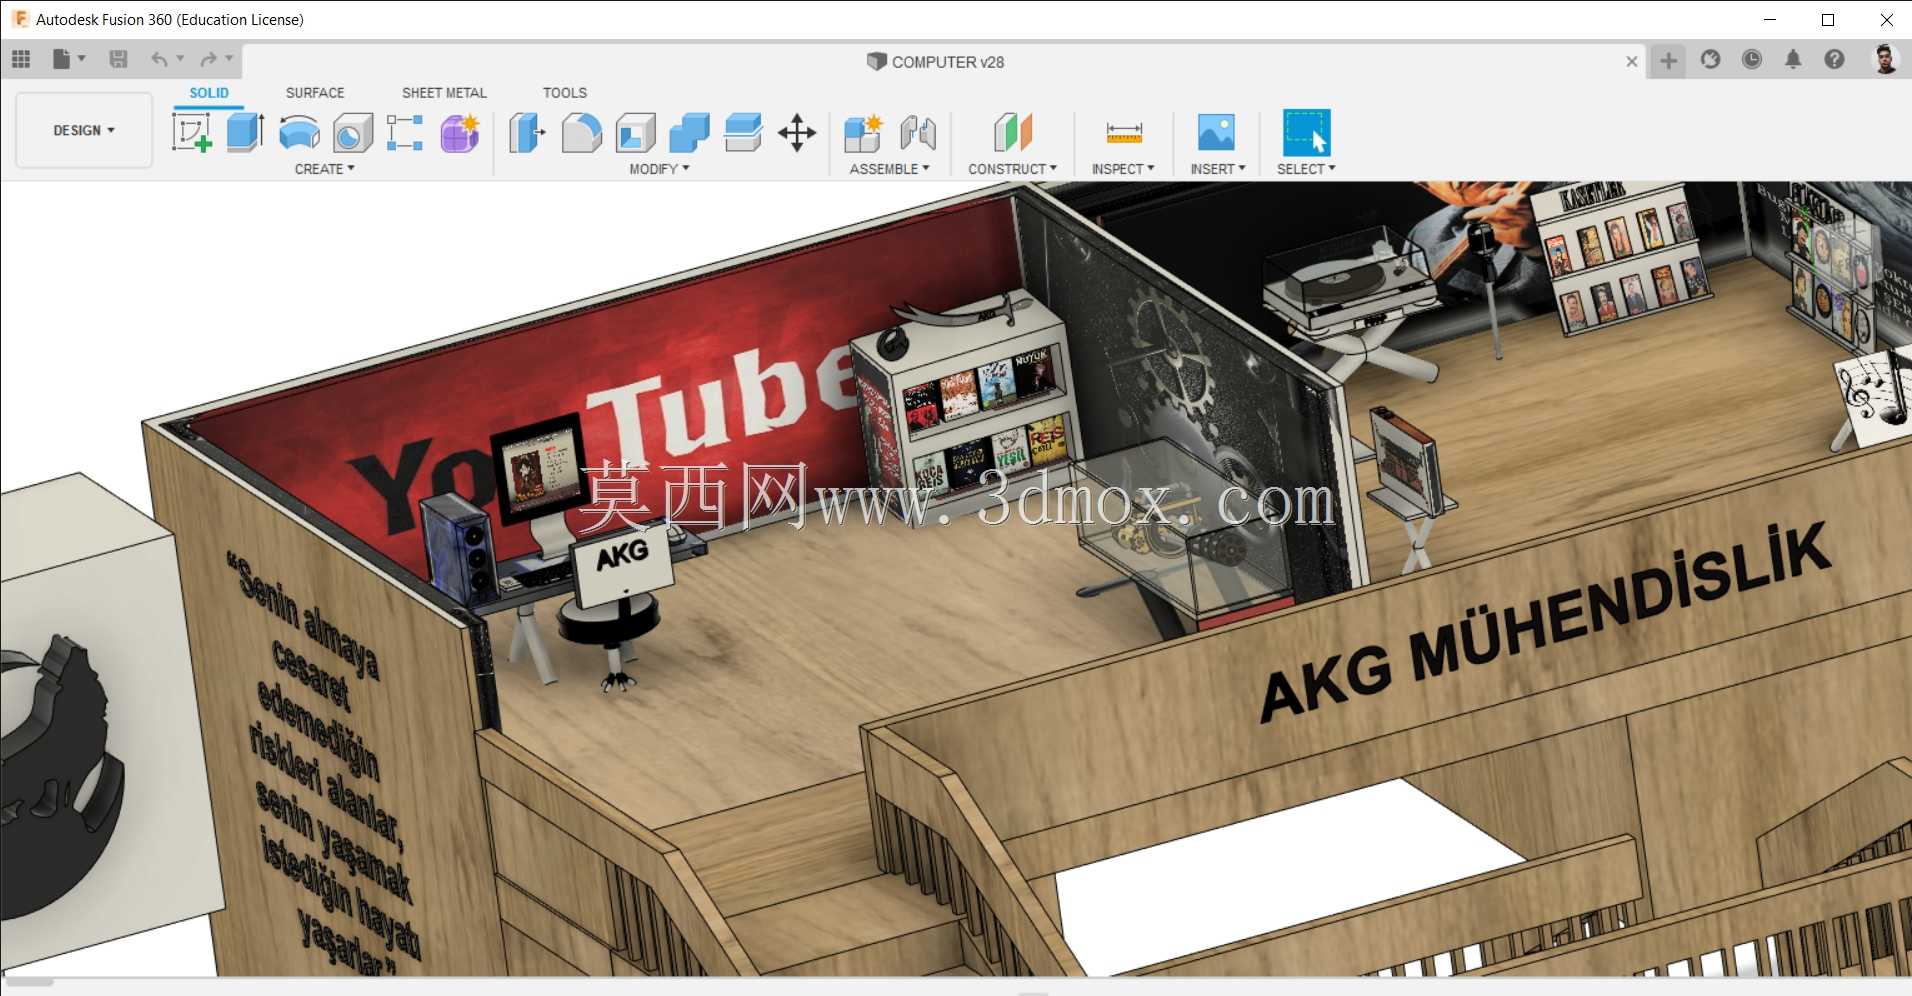1912x996 pixels.
Task: Expand the CONSTRUCT panel menu
Action: click(x=1012, y=169)
